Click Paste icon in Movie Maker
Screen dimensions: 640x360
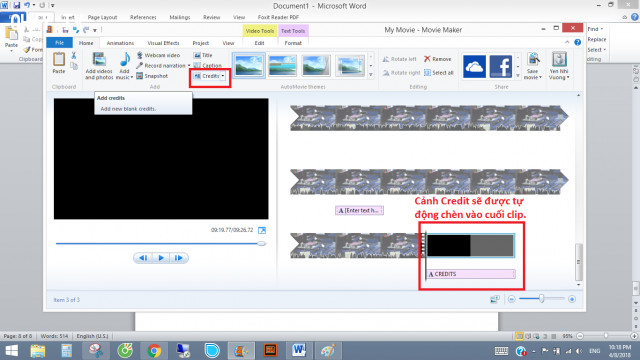(x=59, y=60)
